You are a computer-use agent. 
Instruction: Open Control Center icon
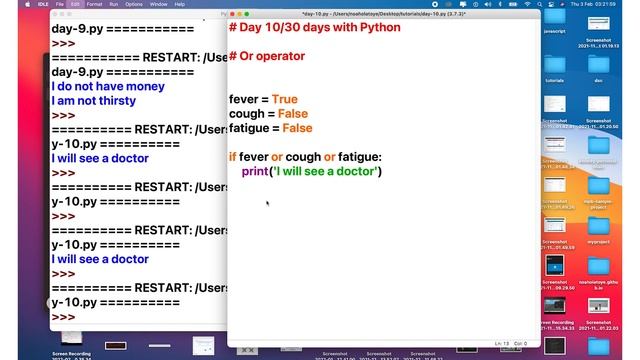click(551, 4)
